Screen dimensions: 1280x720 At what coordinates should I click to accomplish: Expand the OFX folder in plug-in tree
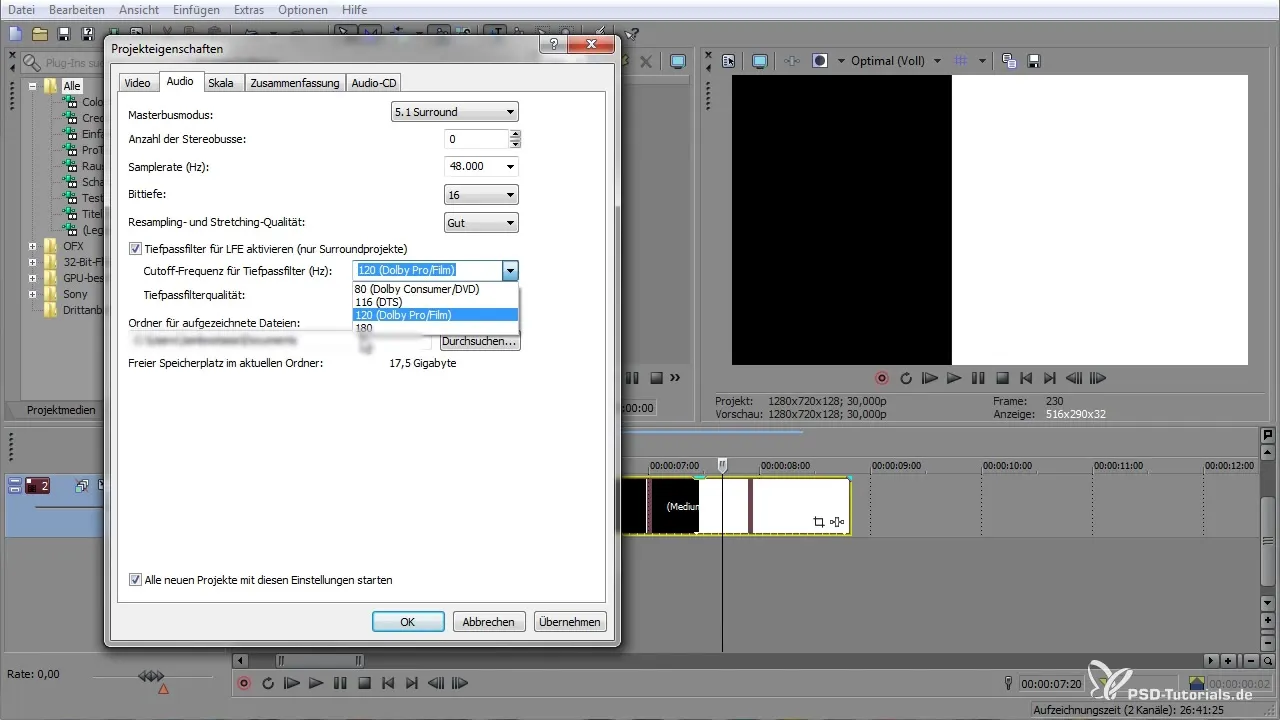33,246
